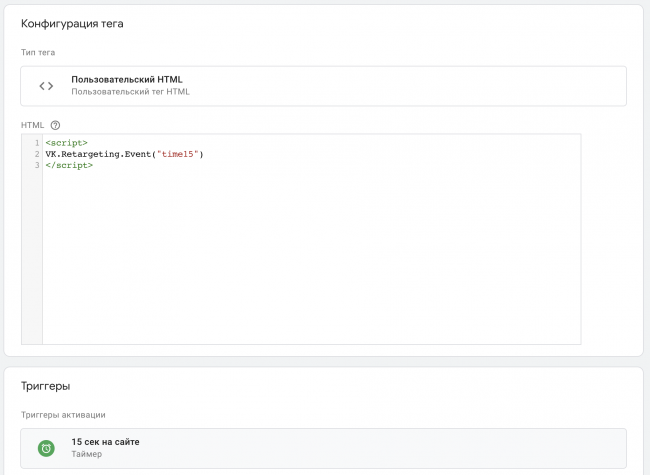Click the Триггеры активации label
The height and width of the screenshot is (475, 650).
[x=63, y=414]
